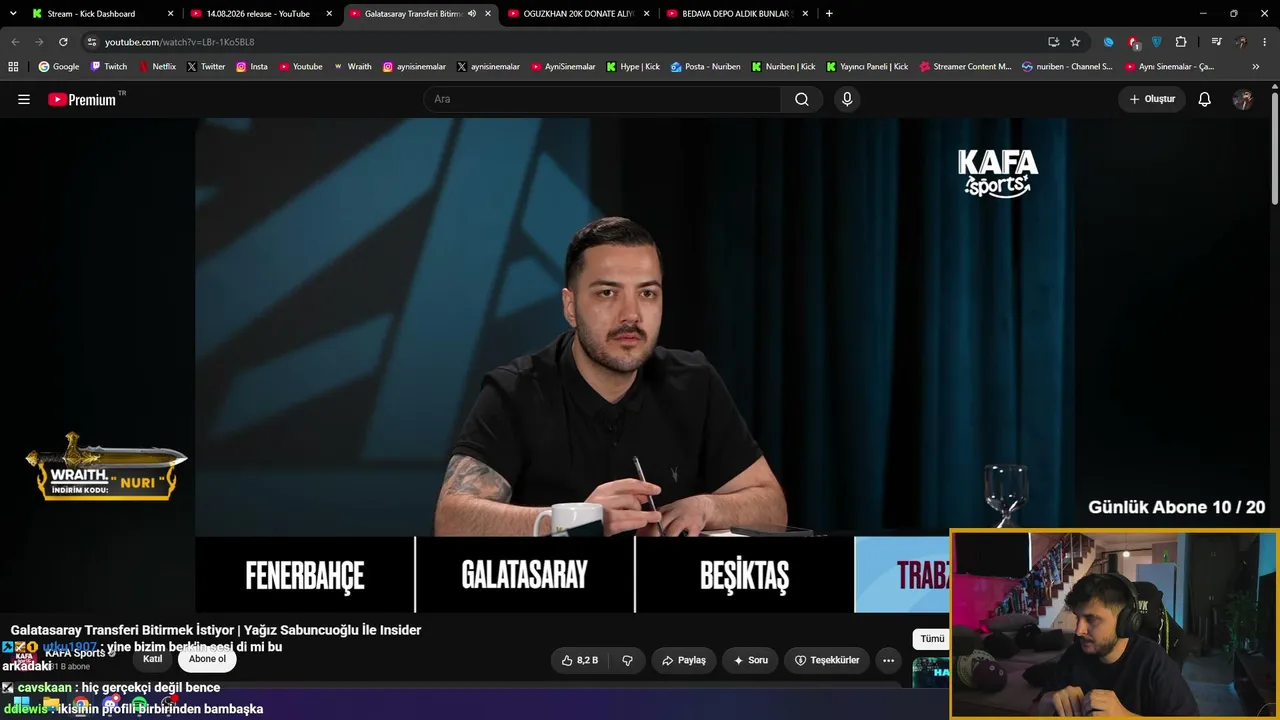1280x720 pixels.
Task: Dislike the video with thumbs down
Action: pyautogui.click(x=628, y=660)
